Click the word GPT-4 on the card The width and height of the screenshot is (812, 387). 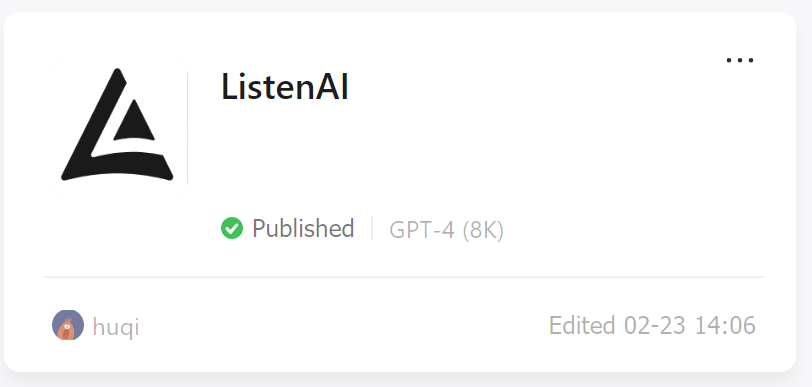(422, 230)
